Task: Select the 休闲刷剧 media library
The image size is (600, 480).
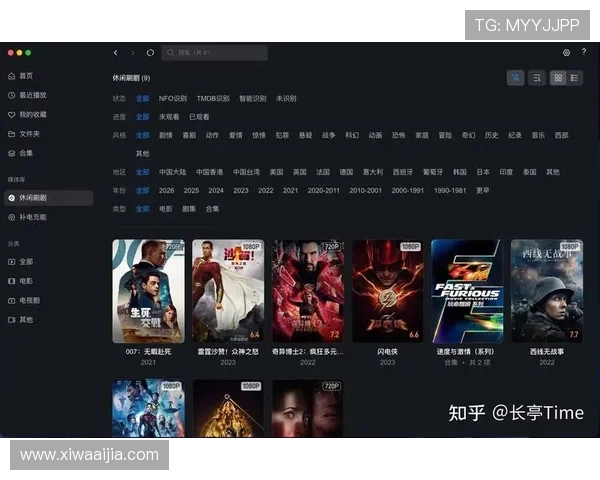Action: tap(49, 198)
